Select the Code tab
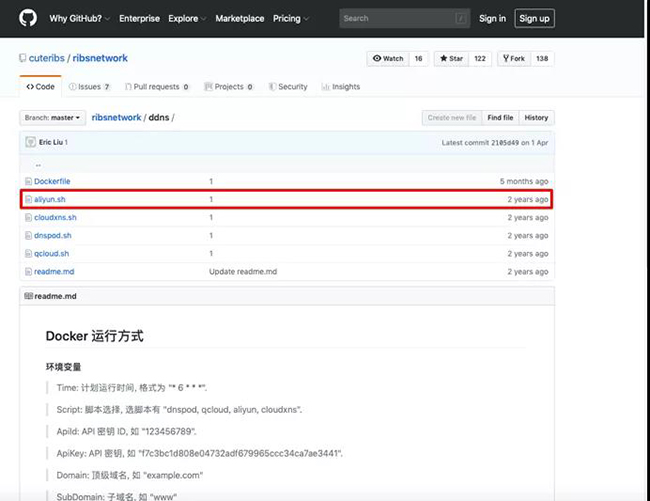 [x=41, y=87]
